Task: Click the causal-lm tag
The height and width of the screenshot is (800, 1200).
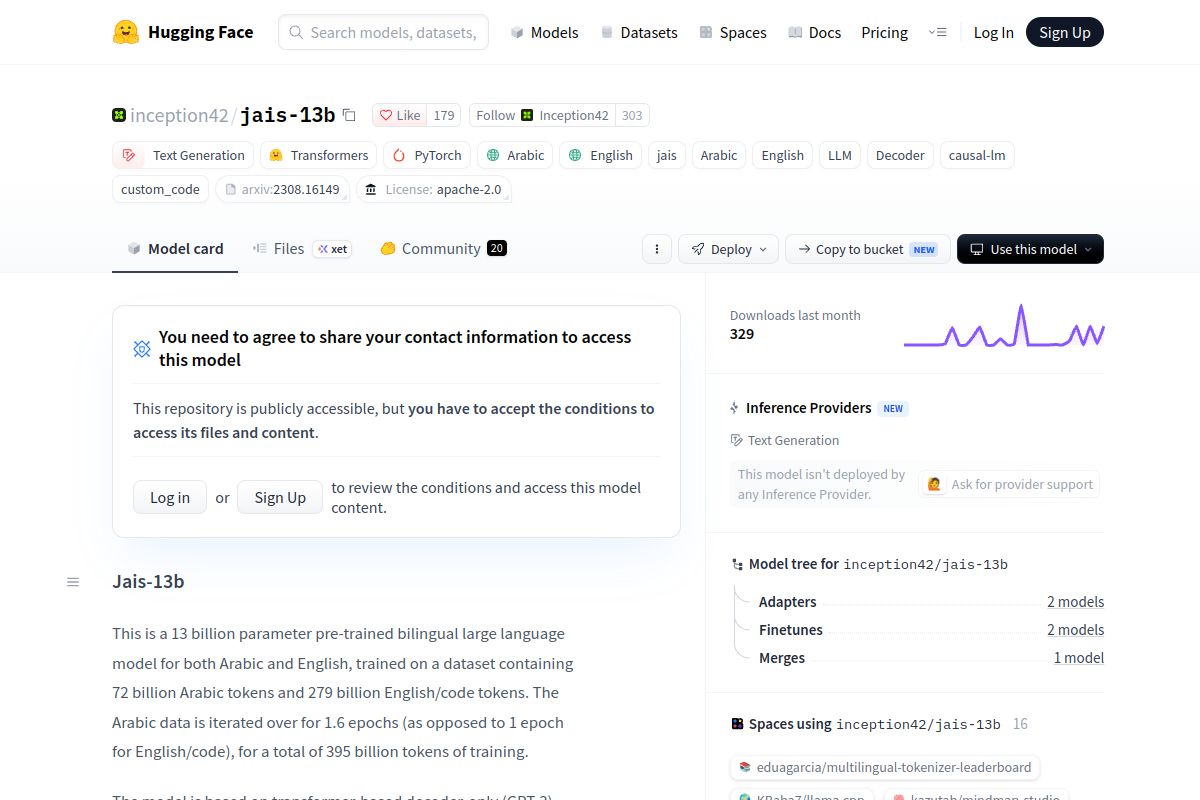Action: point(978,155)
